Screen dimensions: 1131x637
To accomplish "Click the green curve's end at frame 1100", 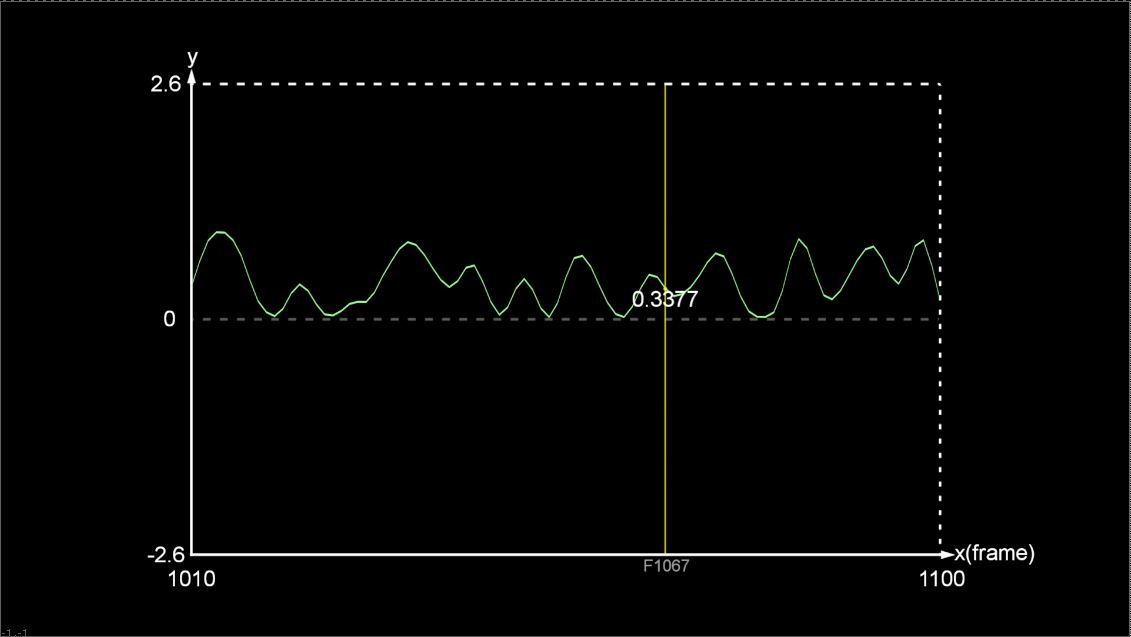I will tap(939, 298).
